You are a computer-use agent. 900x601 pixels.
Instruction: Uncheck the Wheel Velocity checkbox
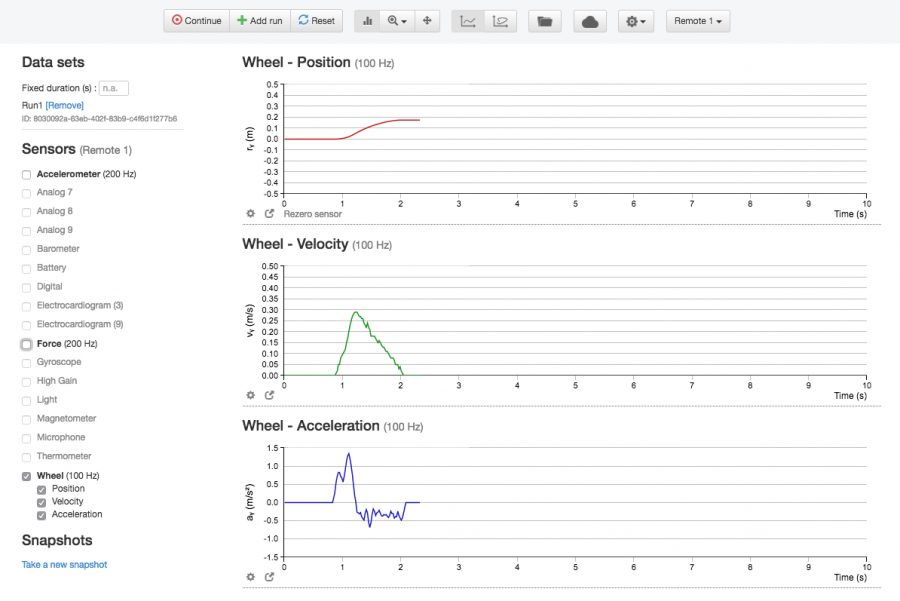pyautogui.click(x=41, y=502)
